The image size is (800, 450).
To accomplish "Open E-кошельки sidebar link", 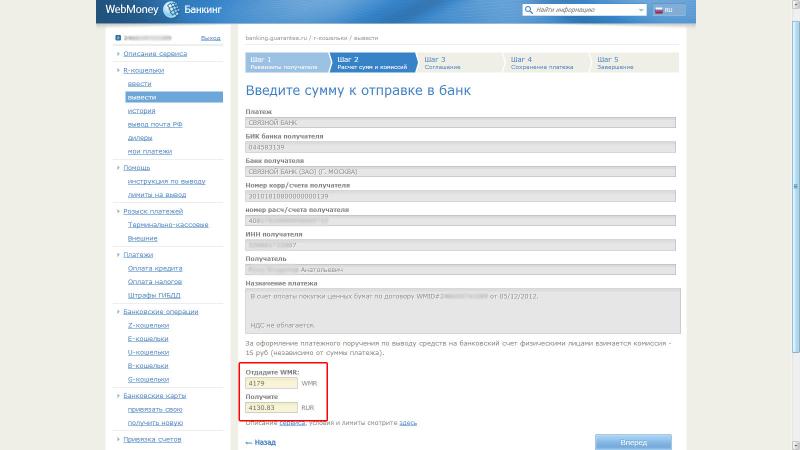I will 148,339.
